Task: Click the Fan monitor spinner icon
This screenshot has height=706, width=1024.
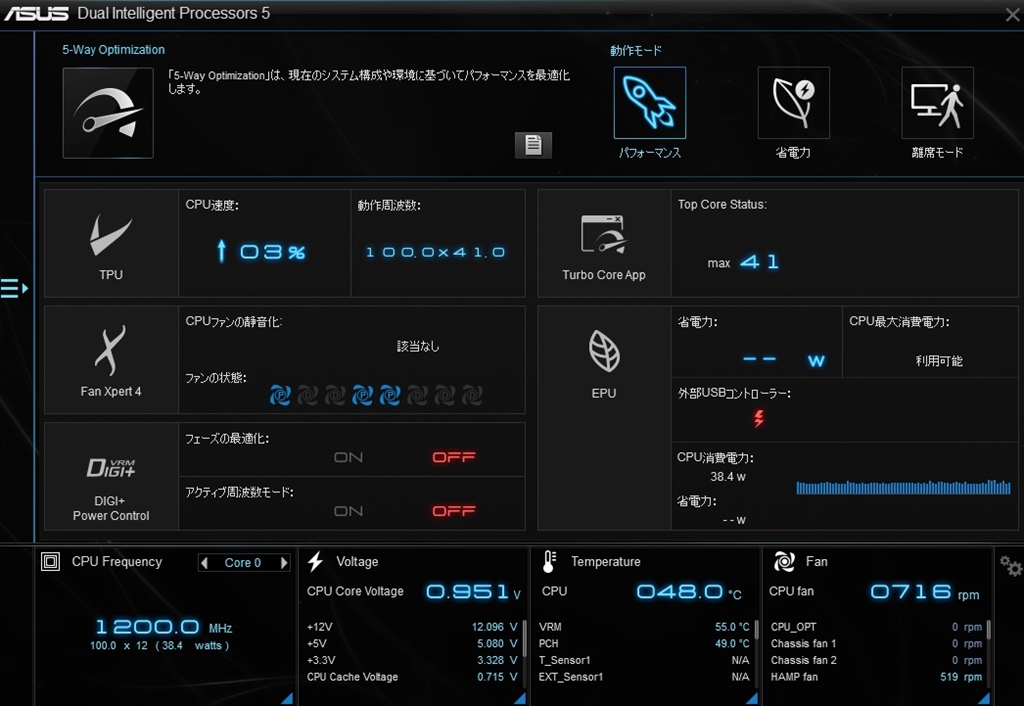Action: 784,562
